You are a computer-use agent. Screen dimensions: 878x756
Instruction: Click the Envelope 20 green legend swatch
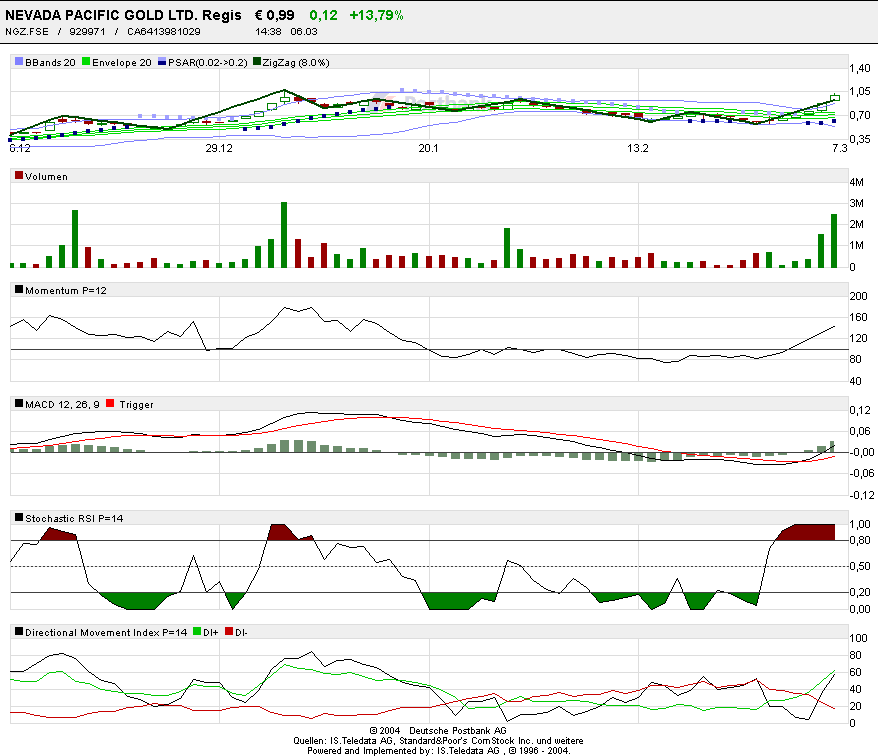click(x=85, y=62)
